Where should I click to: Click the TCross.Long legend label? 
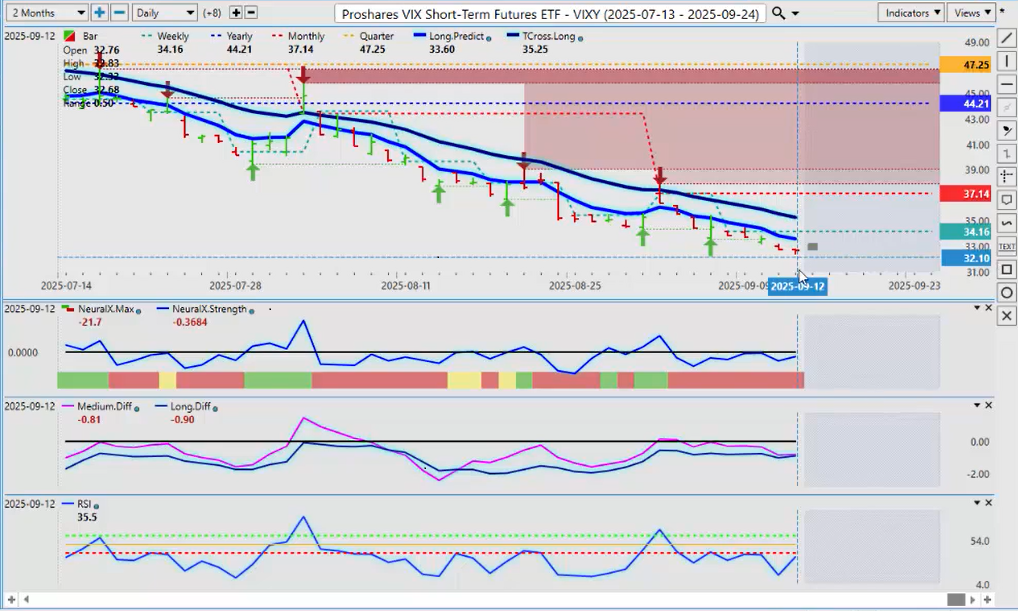549,36
